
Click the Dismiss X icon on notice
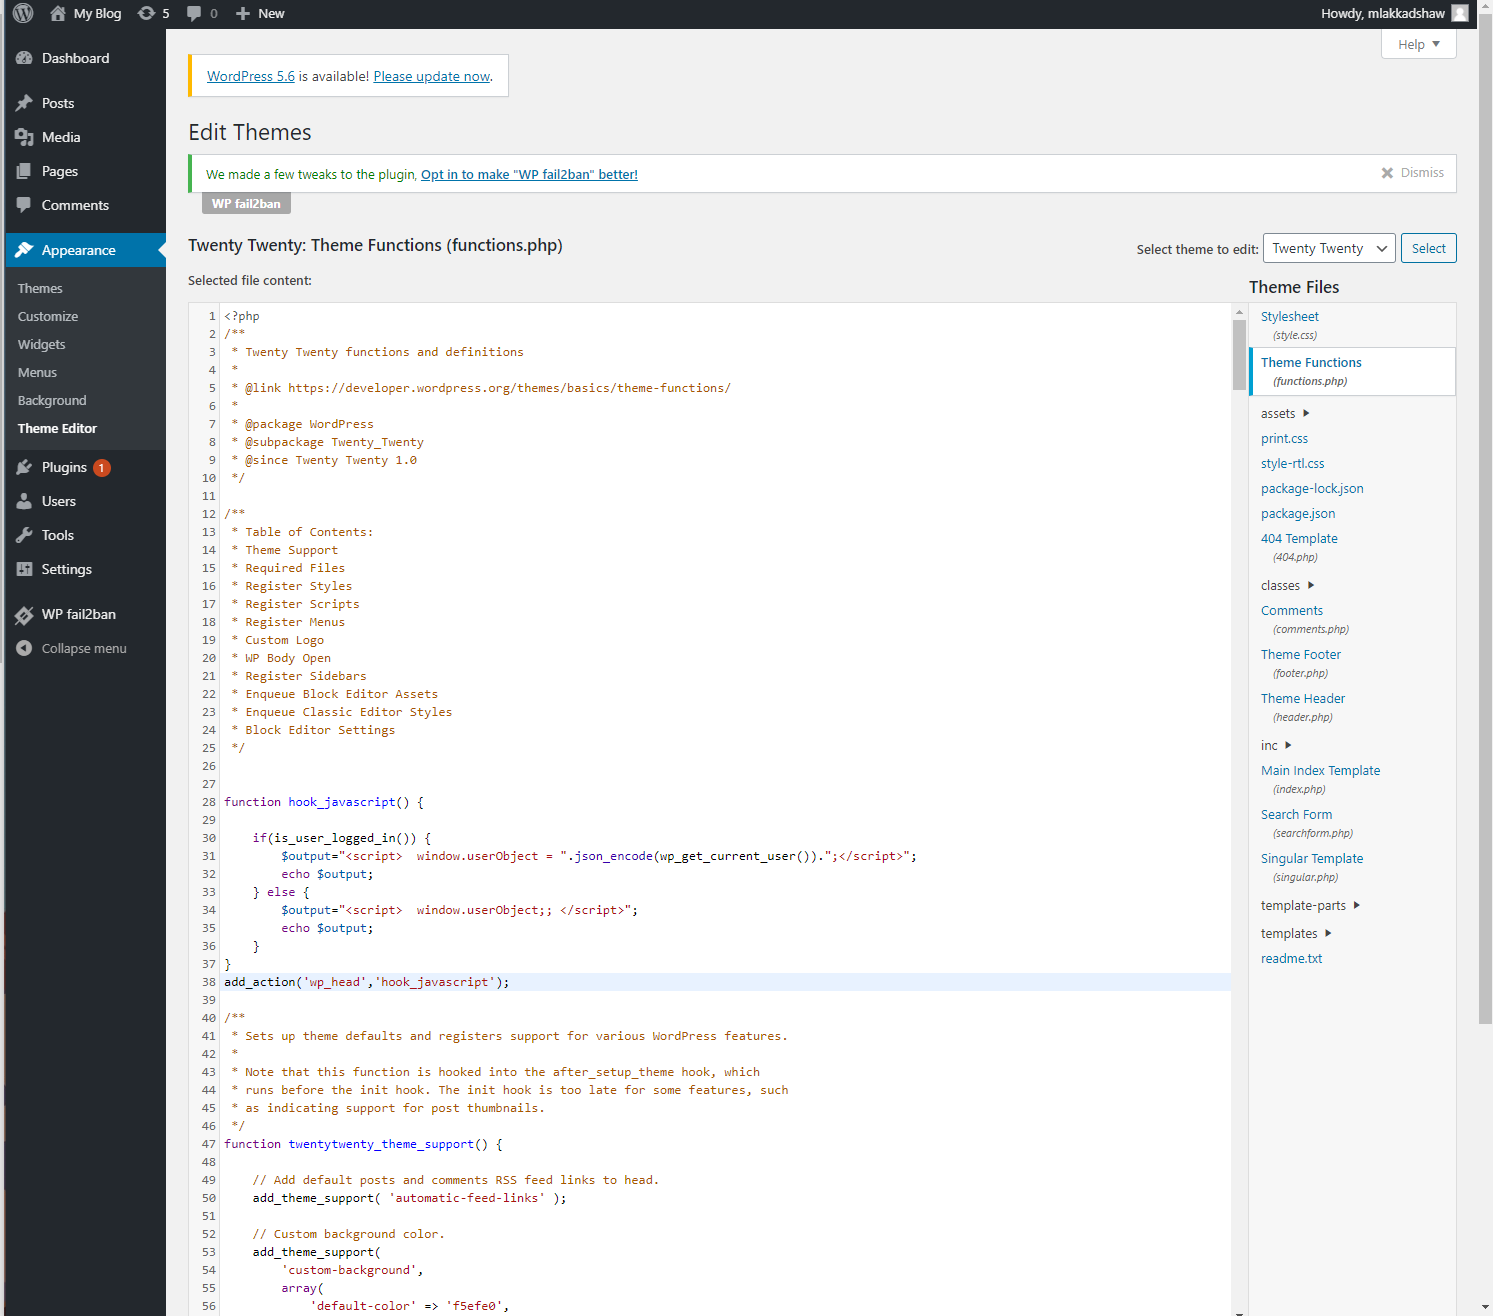point(1387,173)
